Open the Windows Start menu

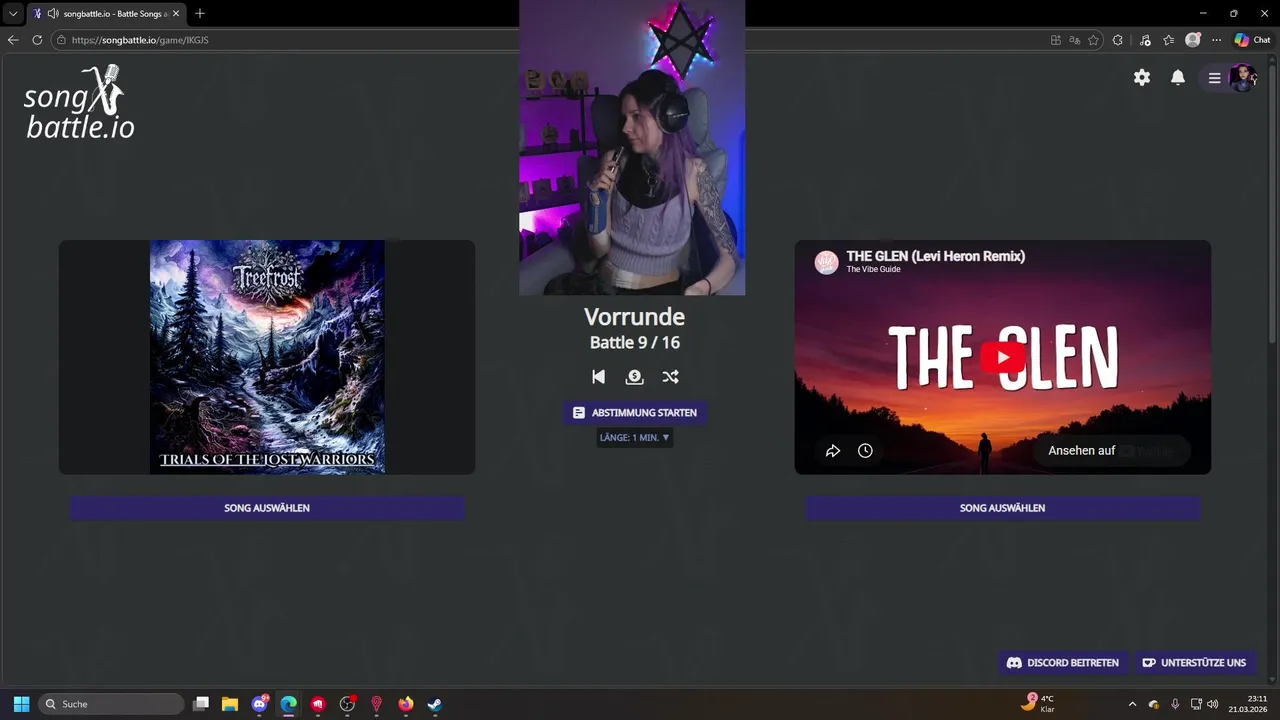tap(21, 704)
